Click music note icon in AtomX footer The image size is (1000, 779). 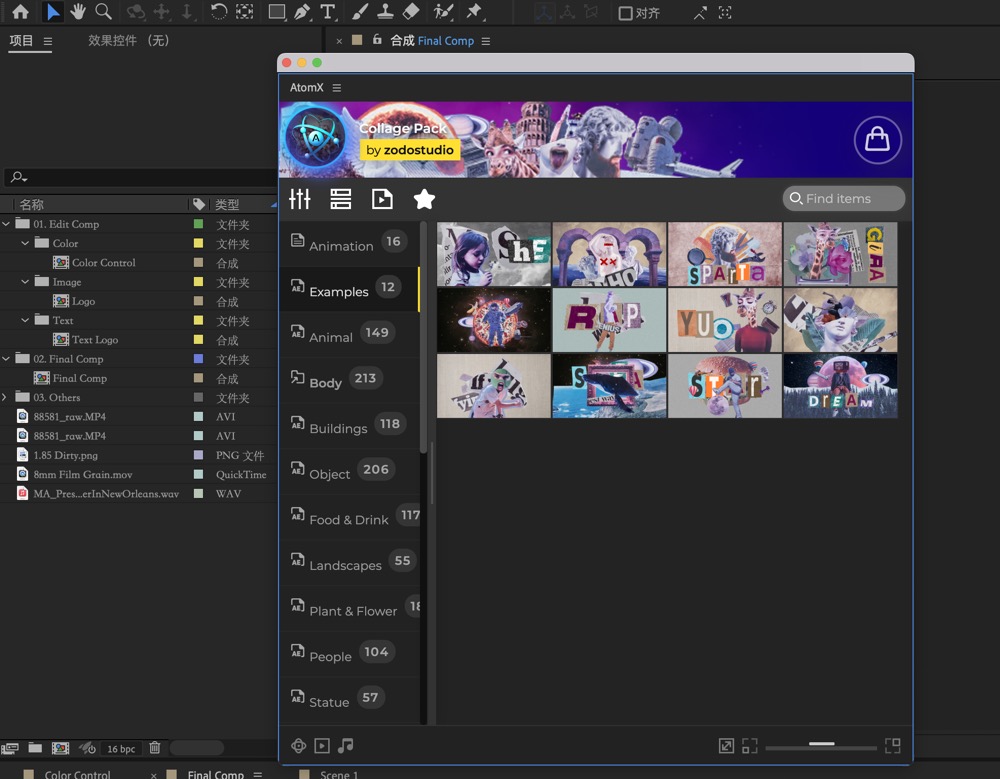[x=346, y=746]
